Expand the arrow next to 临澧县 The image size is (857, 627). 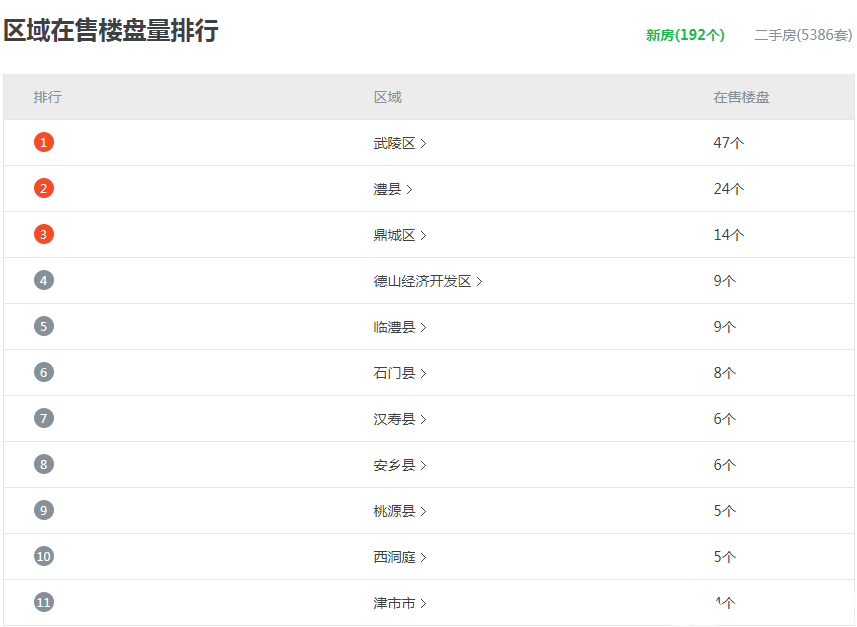tap(424, 327)
